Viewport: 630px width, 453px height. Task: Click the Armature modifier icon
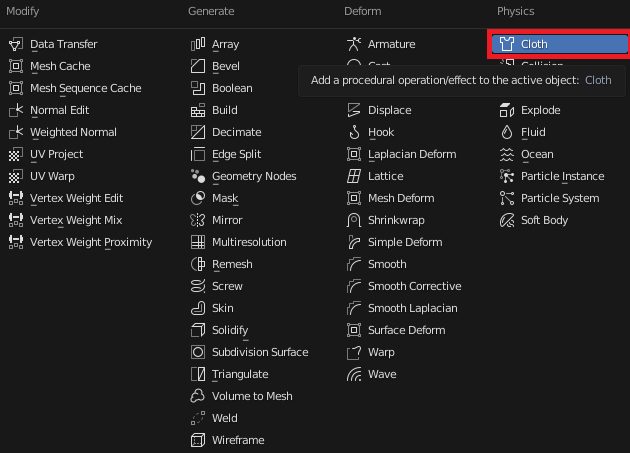tap(353, 44)
